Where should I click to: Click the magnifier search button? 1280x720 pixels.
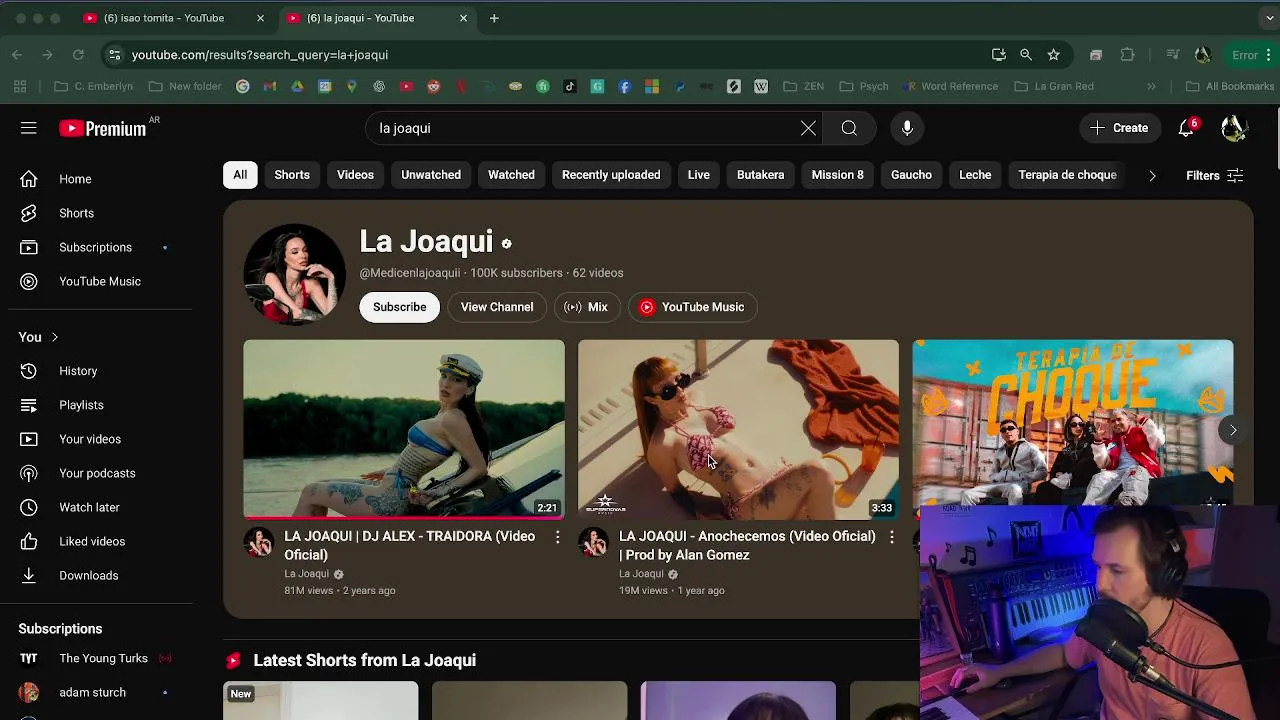849,128
